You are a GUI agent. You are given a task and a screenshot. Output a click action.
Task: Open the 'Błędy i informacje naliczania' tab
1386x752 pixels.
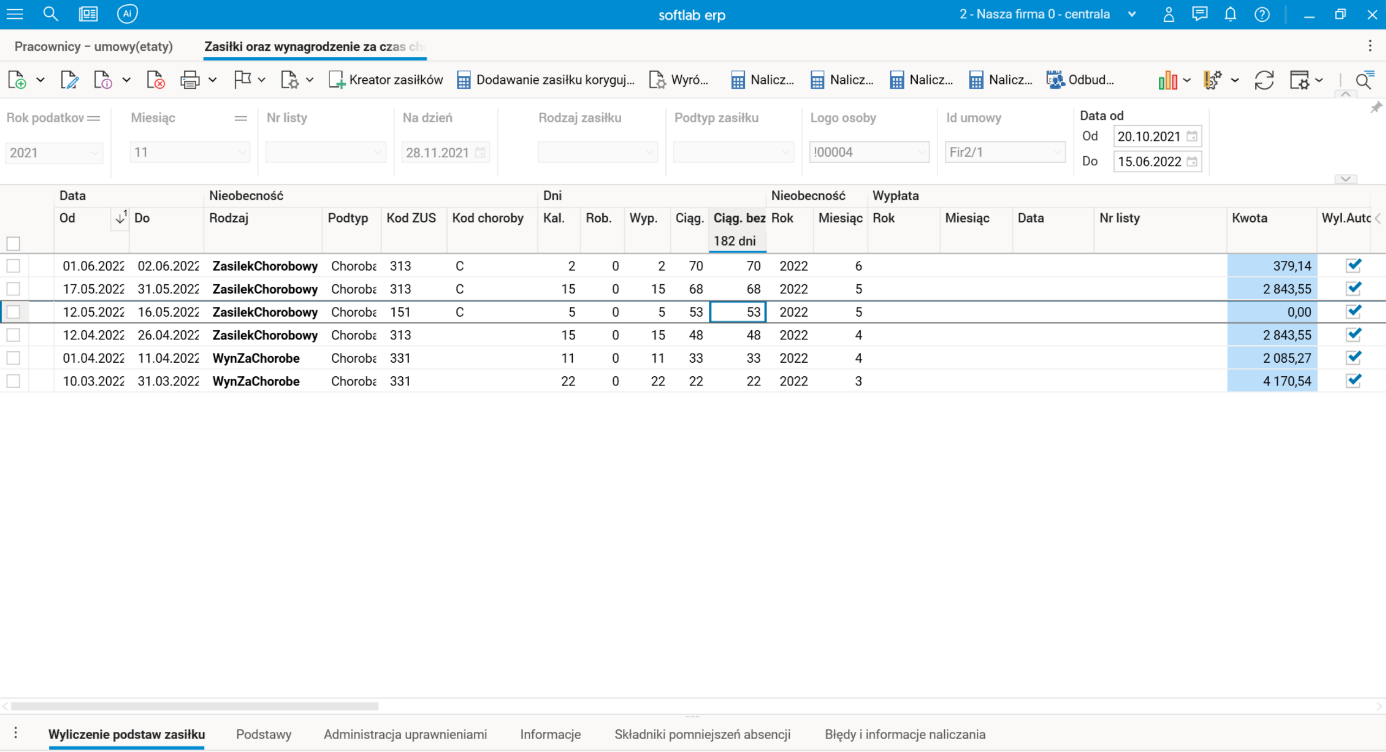[x=905, y=734]
